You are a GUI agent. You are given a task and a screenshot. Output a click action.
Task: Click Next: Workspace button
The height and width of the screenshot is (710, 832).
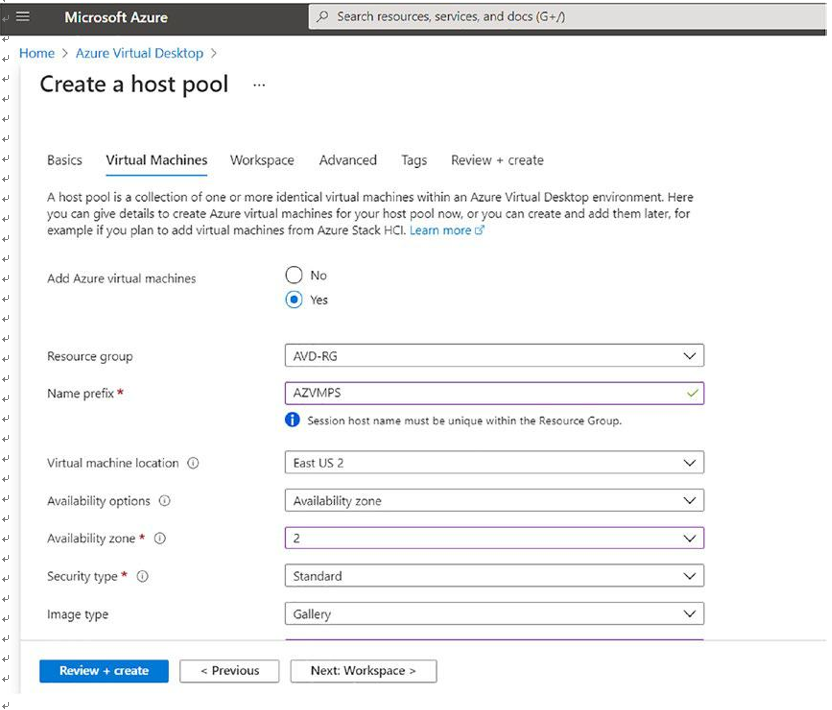363,671
